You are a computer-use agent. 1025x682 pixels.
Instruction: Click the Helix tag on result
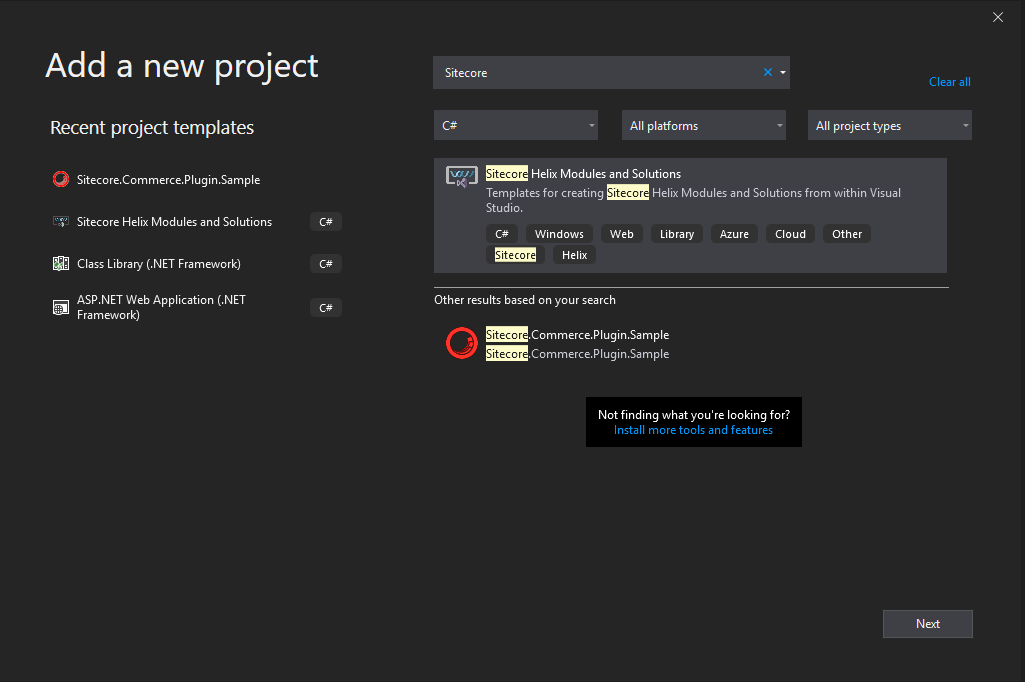pyautogui.click(x=575, y=254)
